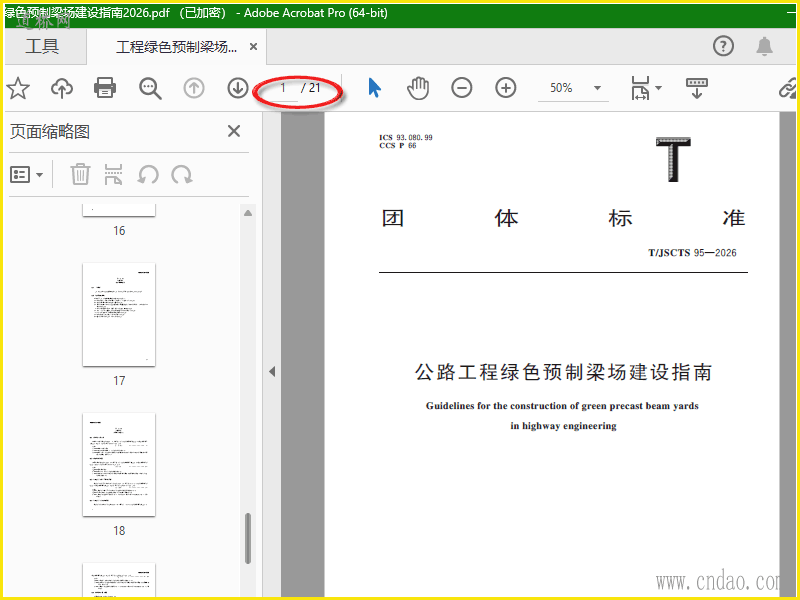Screen dimensions: 800x600
Task: Expand the page fit options arrow
Action: [x=659, y=88]
